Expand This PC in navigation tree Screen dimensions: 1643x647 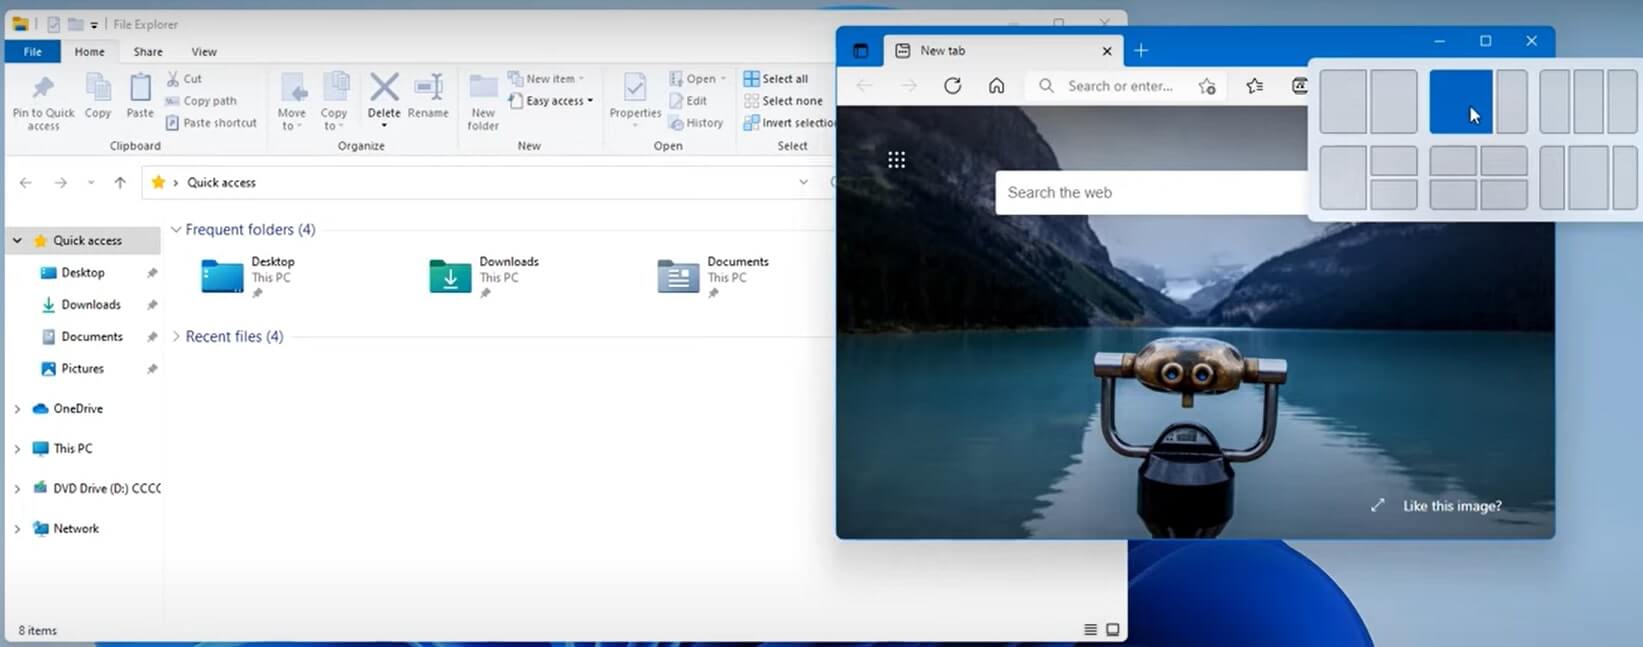[17, 449]
